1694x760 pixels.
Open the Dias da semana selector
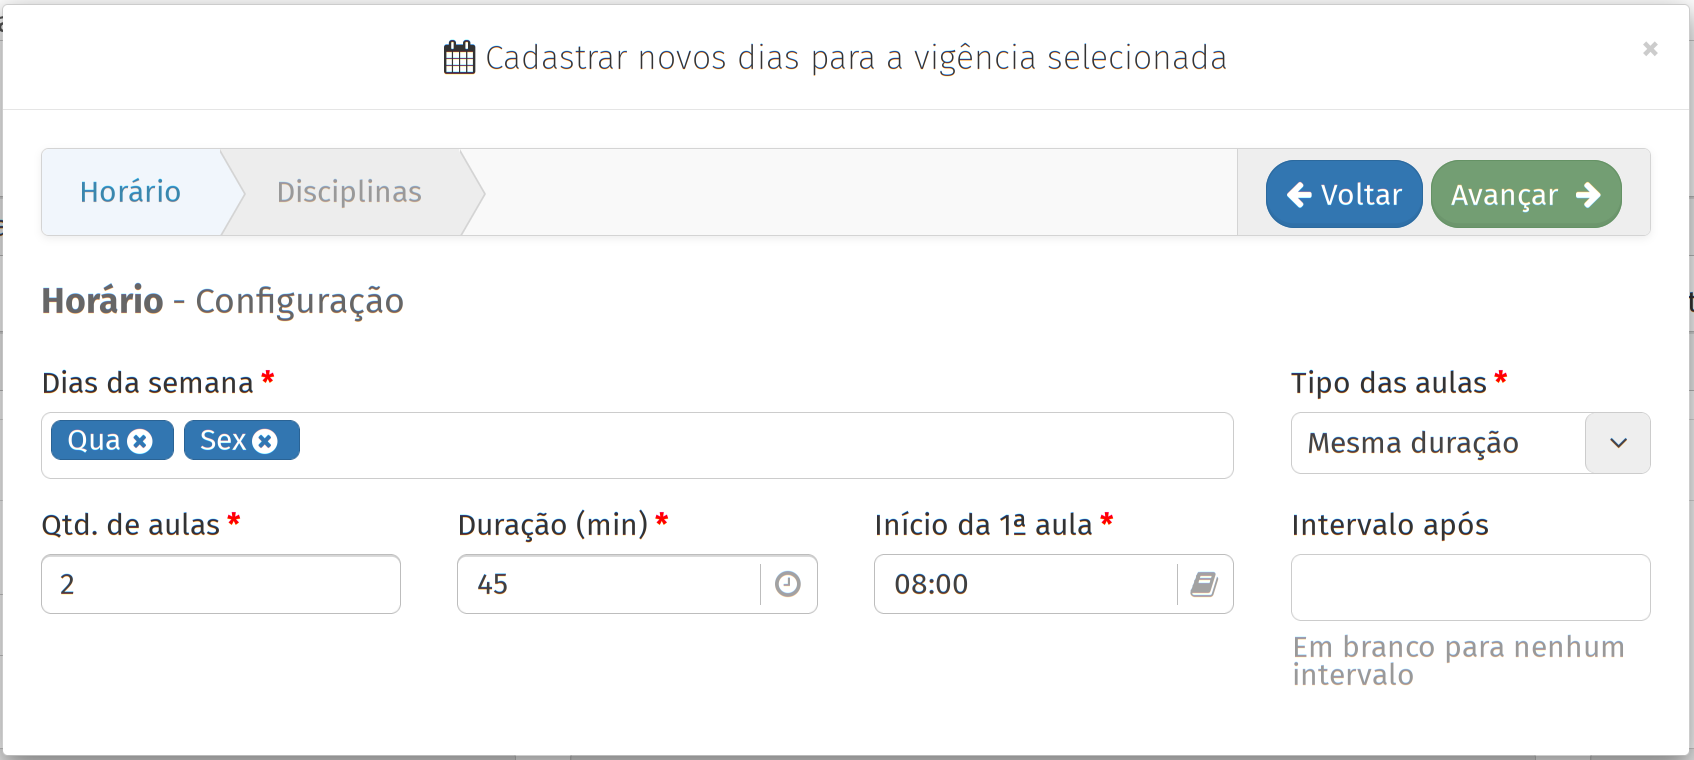coord(760,445)
